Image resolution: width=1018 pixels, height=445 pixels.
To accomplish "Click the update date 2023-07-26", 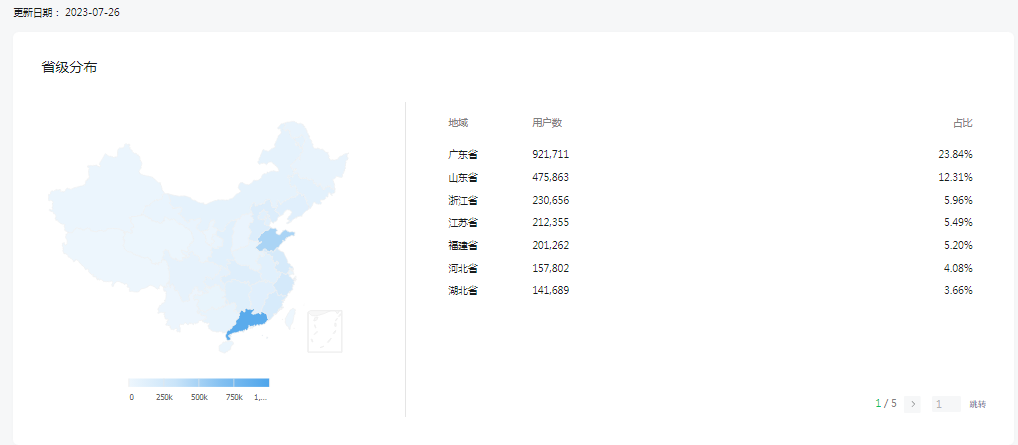I will click(x=92, y=12).
